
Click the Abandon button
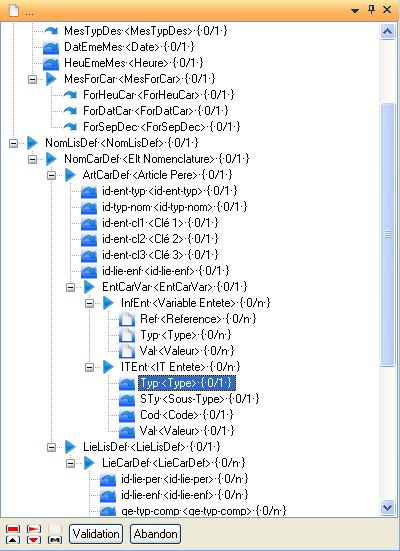pos(156,534)
